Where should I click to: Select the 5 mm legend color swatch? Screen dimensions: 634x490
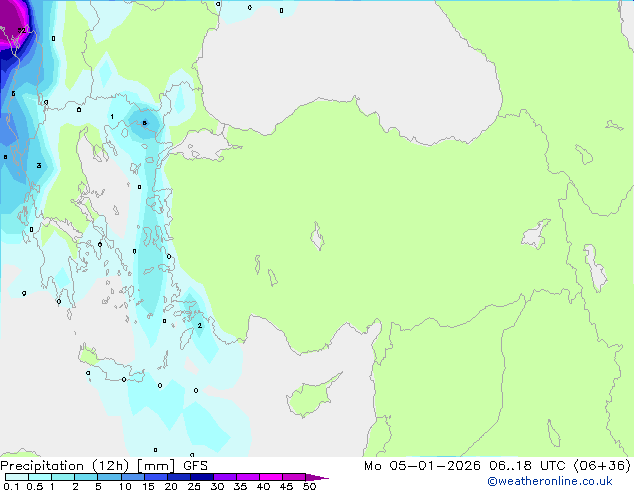click(x=109, y=477)
